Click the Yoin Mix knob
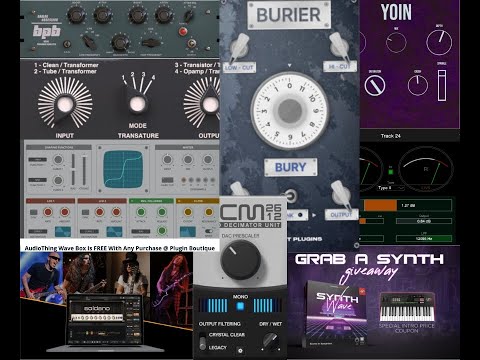The width and height of the screenshot is (480, 360). [396, 43]
